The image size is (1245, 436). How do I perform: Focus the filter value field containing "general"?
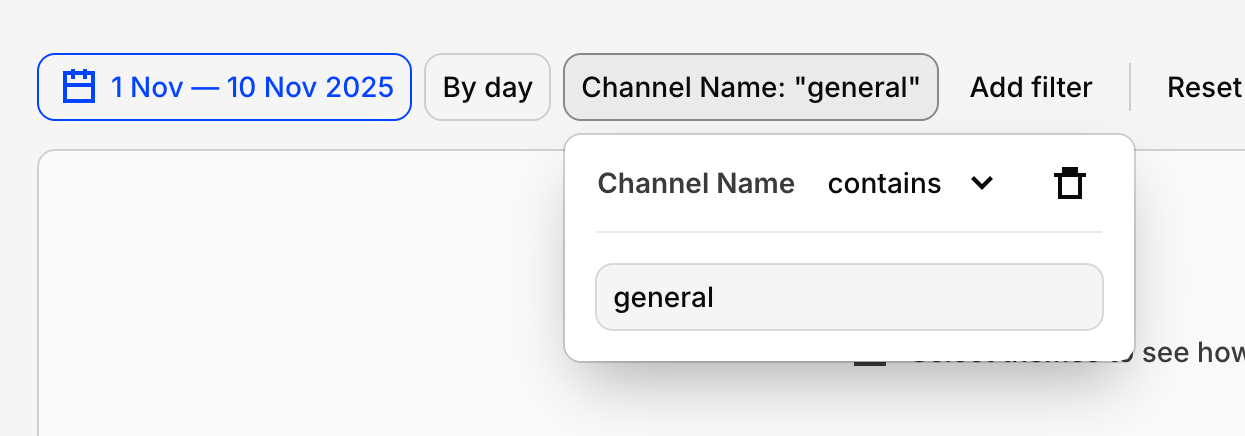(849, 297)
